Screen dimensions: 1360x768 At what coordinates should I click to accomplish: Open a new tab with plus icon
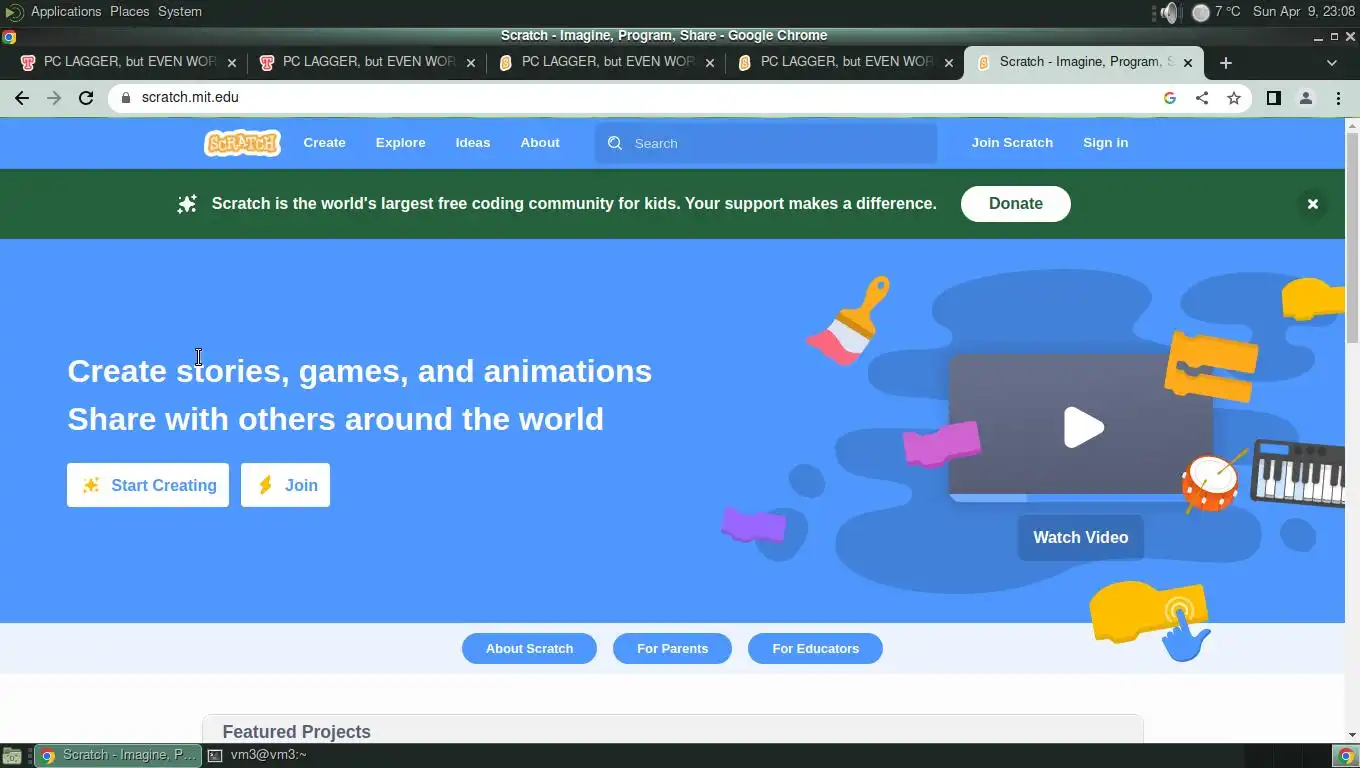(x=1226, y=62)
